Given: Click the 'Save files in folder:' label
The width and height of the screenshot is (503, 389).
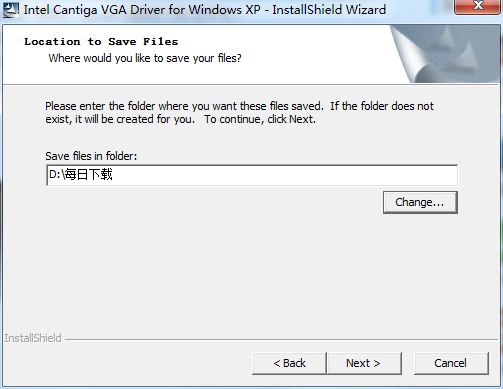Looking at the screenshot, I should click(91, 156).
